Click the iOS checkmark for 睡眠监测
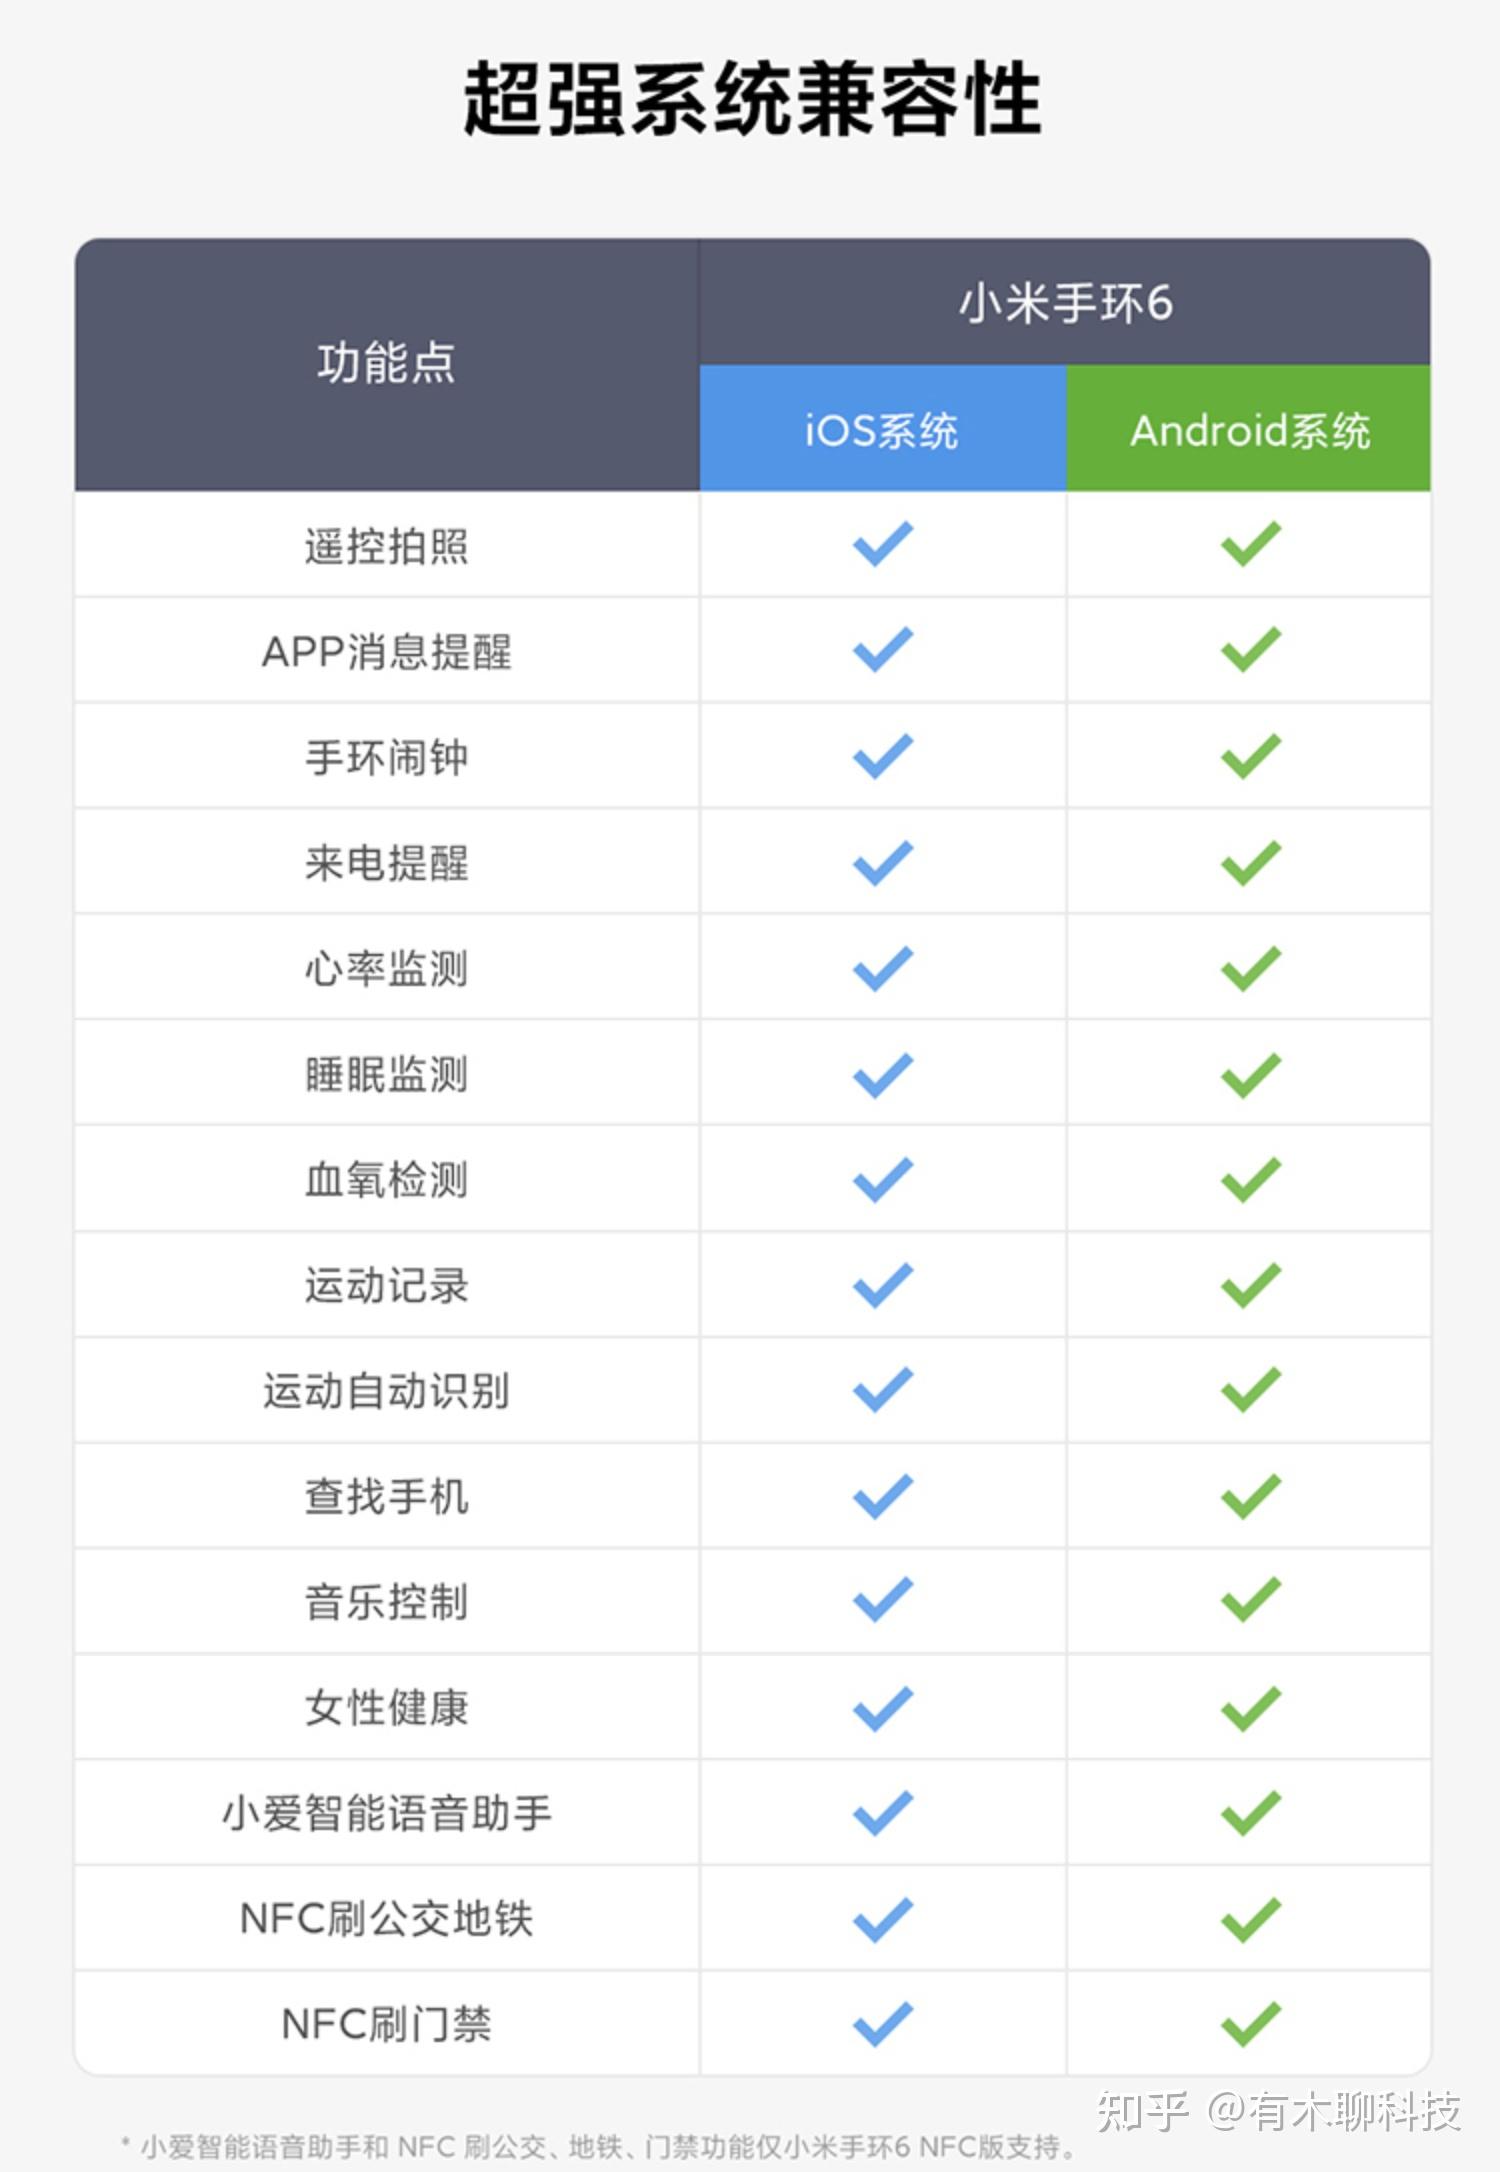The image size is (1500, 2172). 883,1075
